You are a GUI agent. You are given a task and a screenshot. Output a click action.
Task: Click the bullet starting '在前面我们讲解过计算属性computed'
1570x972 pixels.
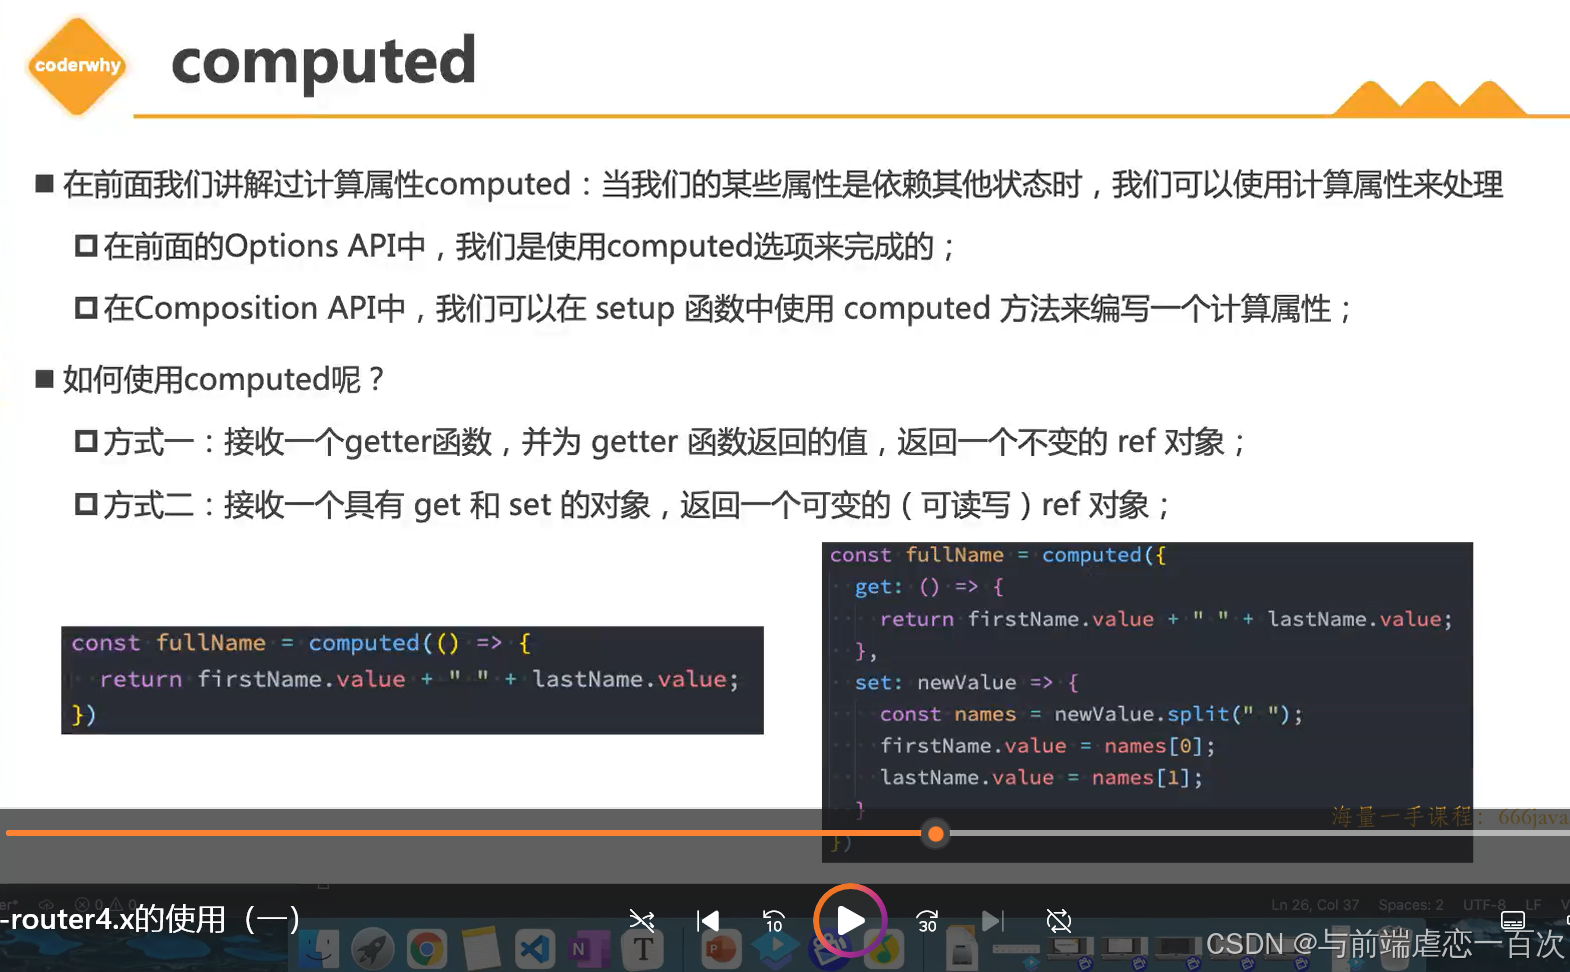(783, 185)
